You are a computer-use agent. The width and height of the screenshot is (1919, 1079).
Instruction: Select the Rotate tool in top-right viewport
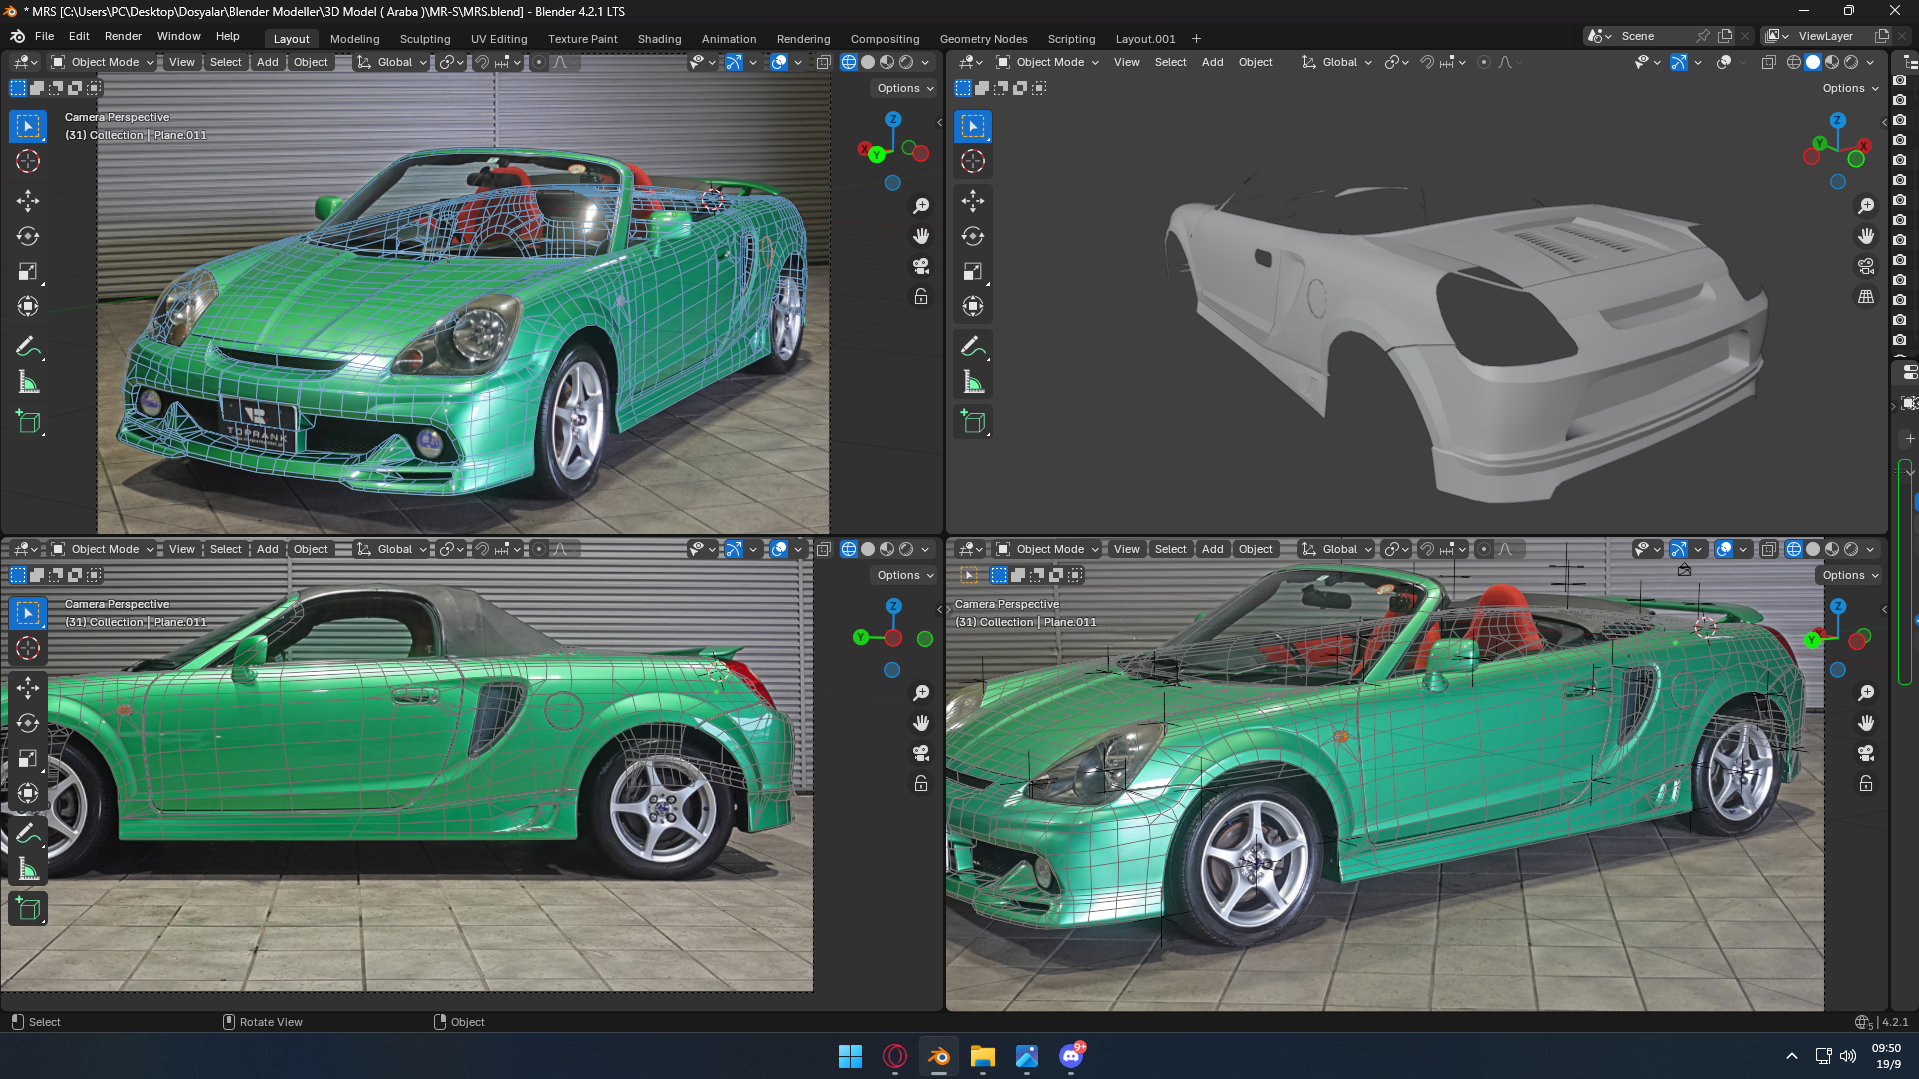[x=973, y=236]
